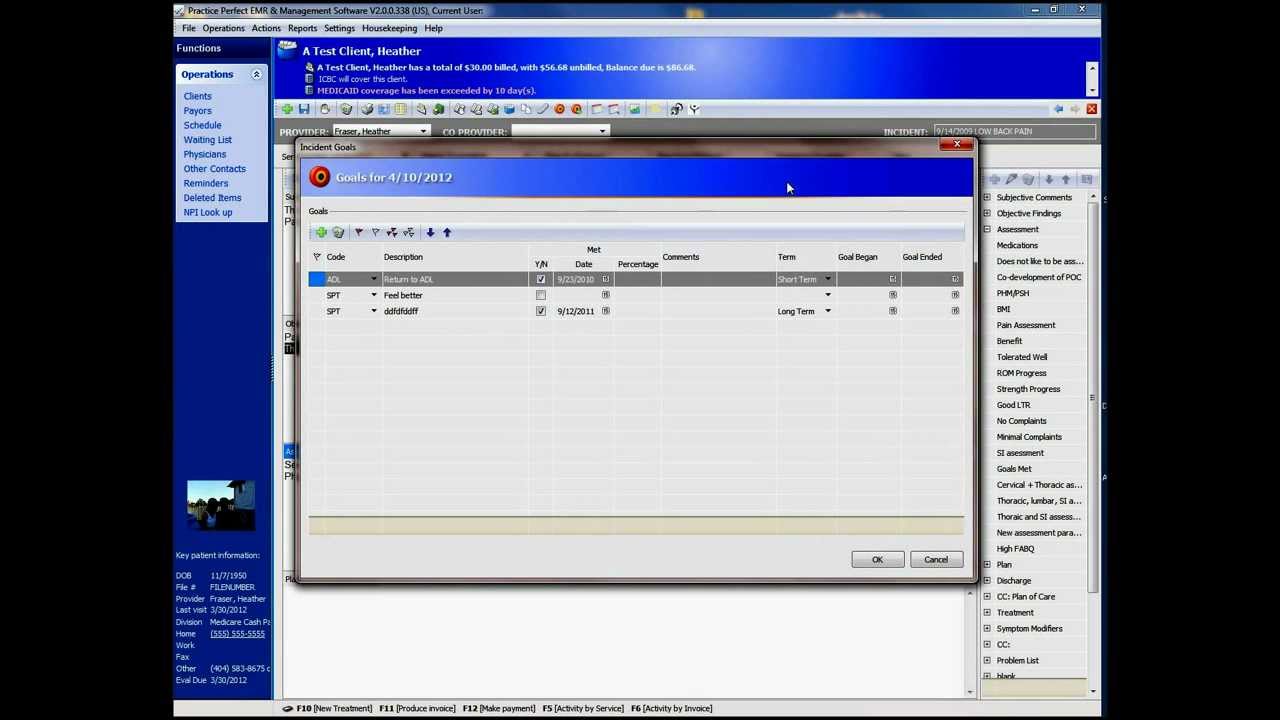The height and width of the screenshot is (720, 1280).
Task: Move the selected goal down with blue arrow
Action: (x=430, y=232)
